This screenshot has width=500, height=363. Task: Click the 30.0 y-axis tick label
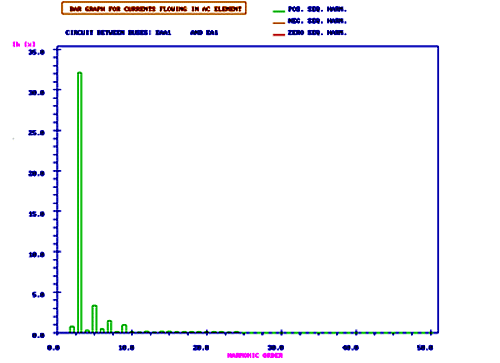coord(37,92)
